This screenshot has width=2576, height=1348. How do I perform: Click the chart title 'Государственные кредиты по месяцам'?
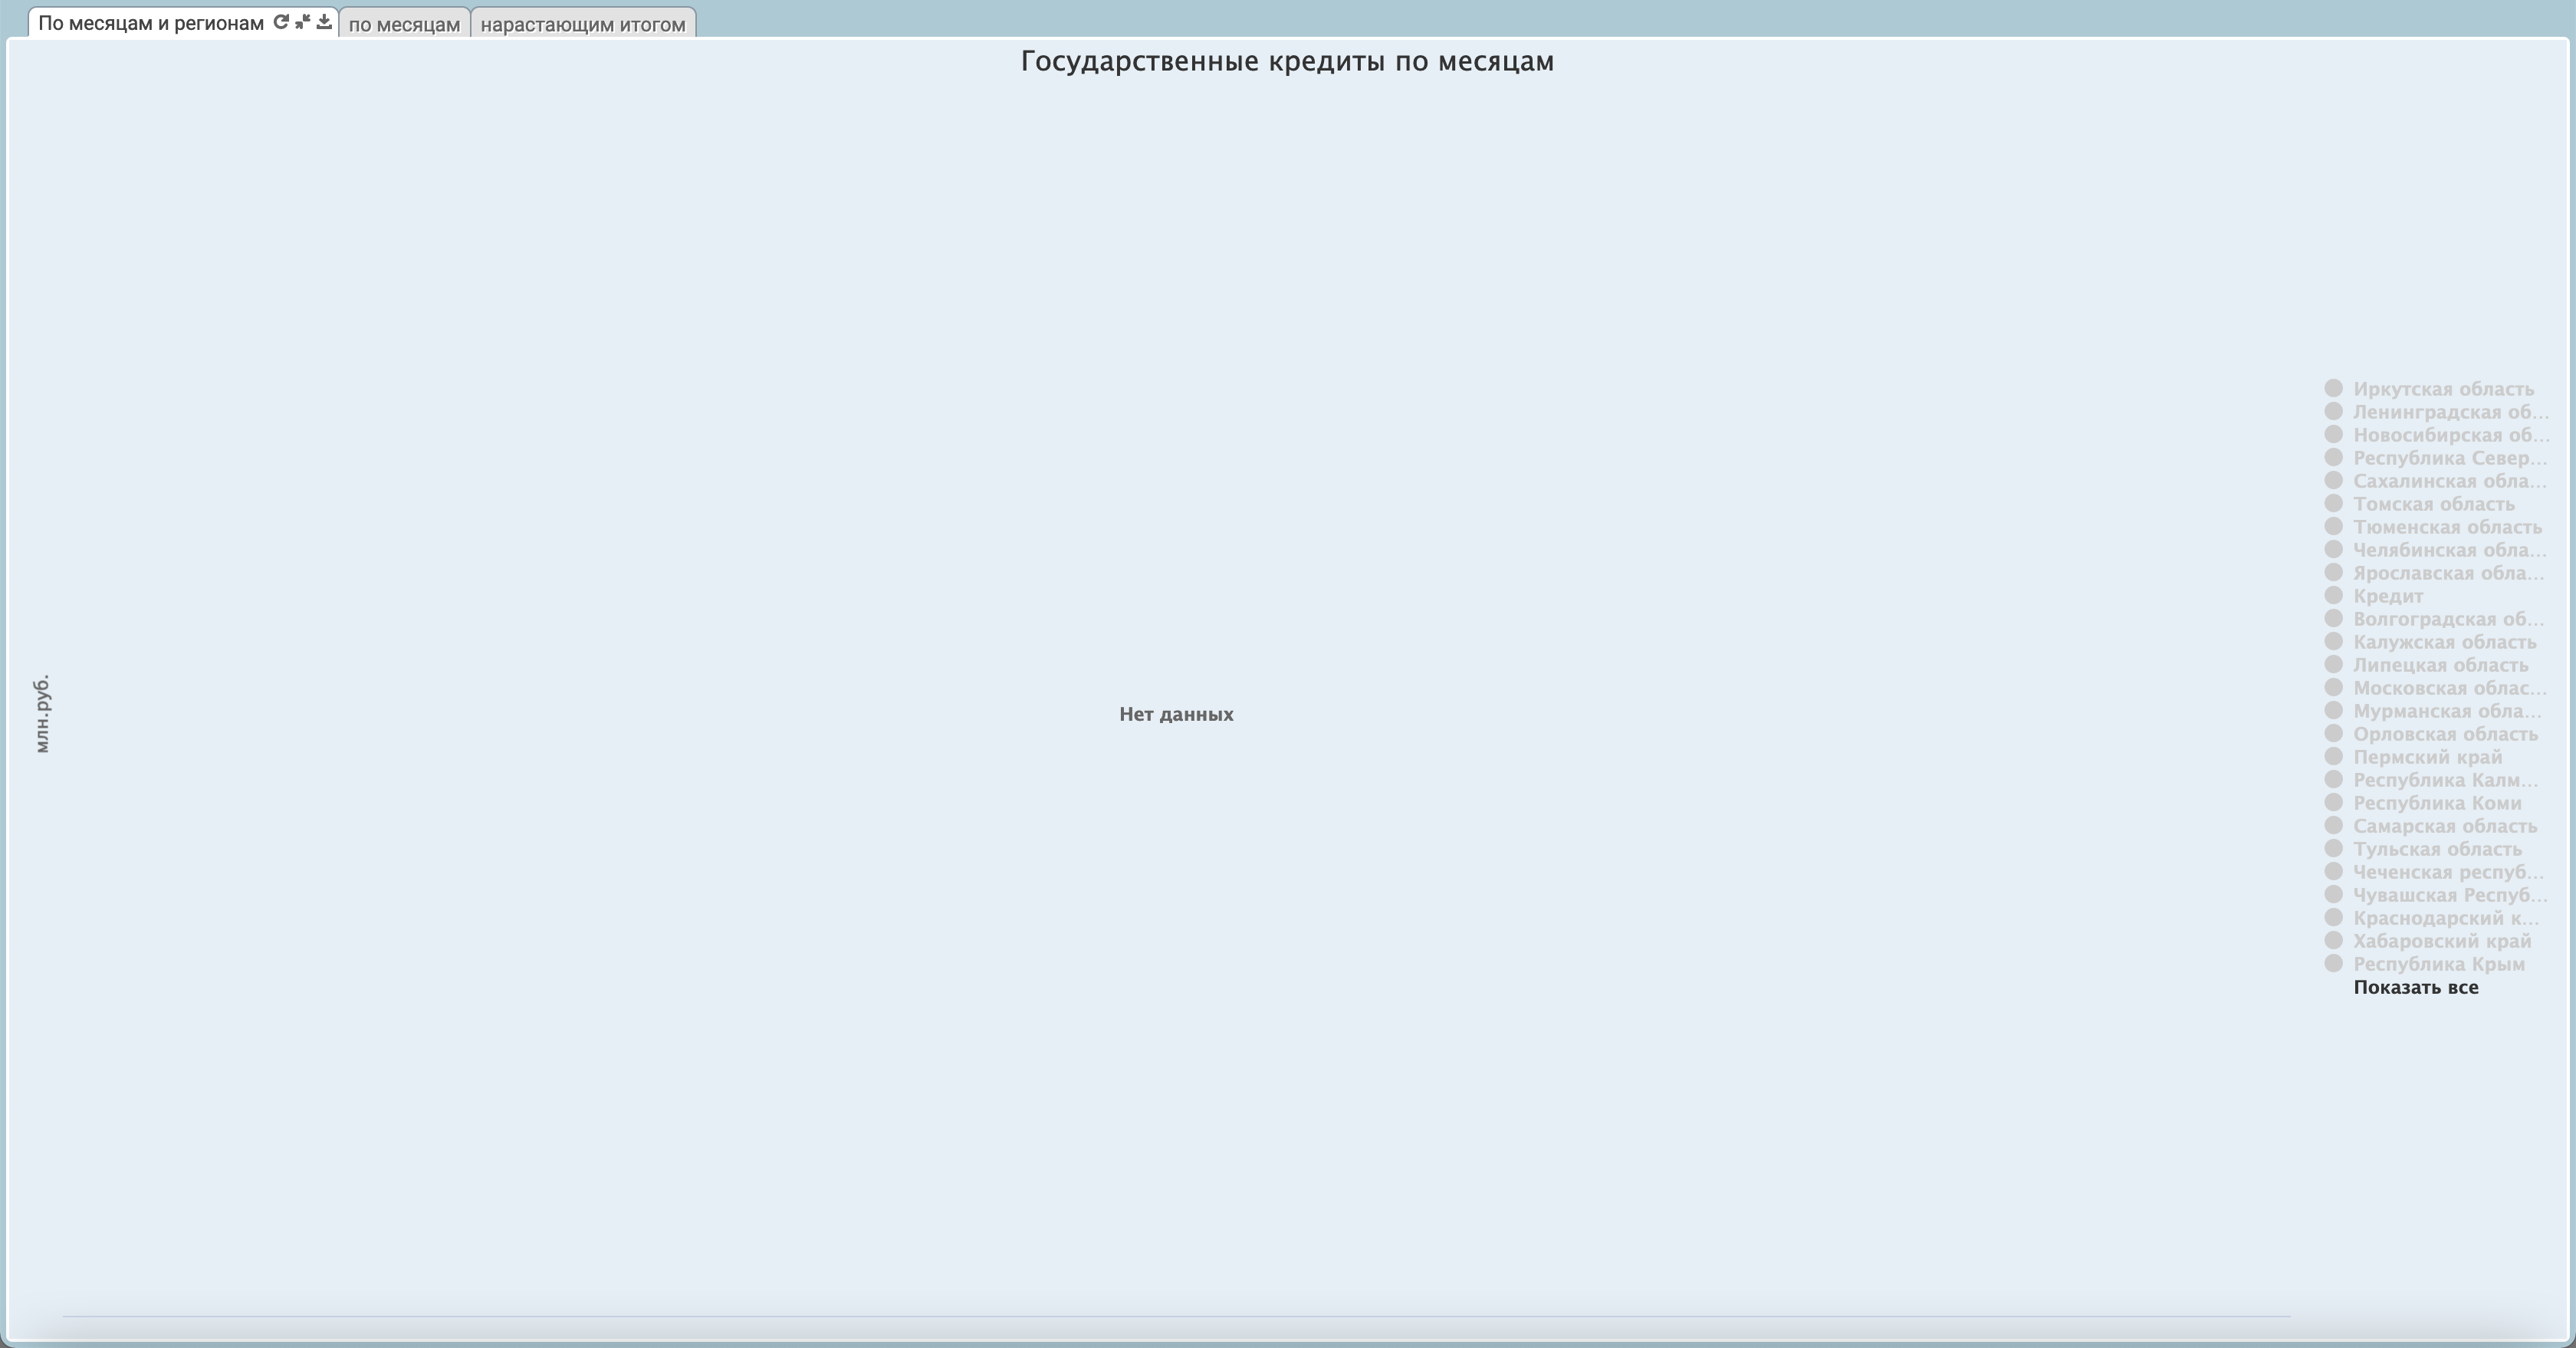point(1287,62)
